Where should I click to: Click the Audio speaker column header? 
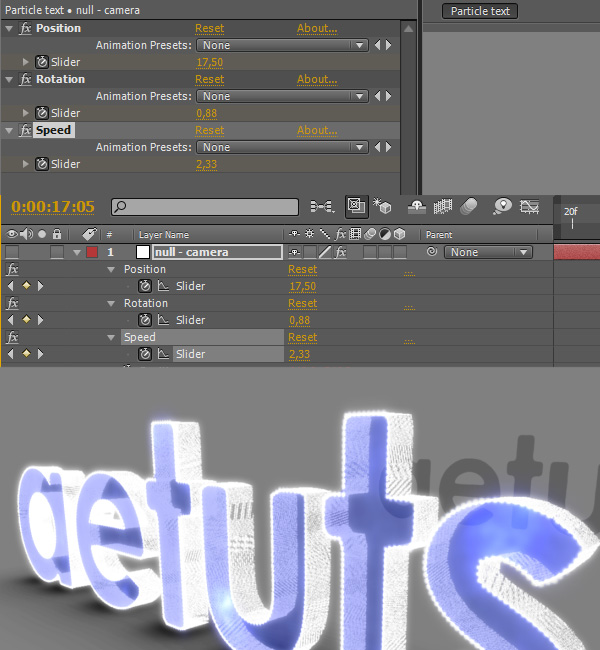27,234
